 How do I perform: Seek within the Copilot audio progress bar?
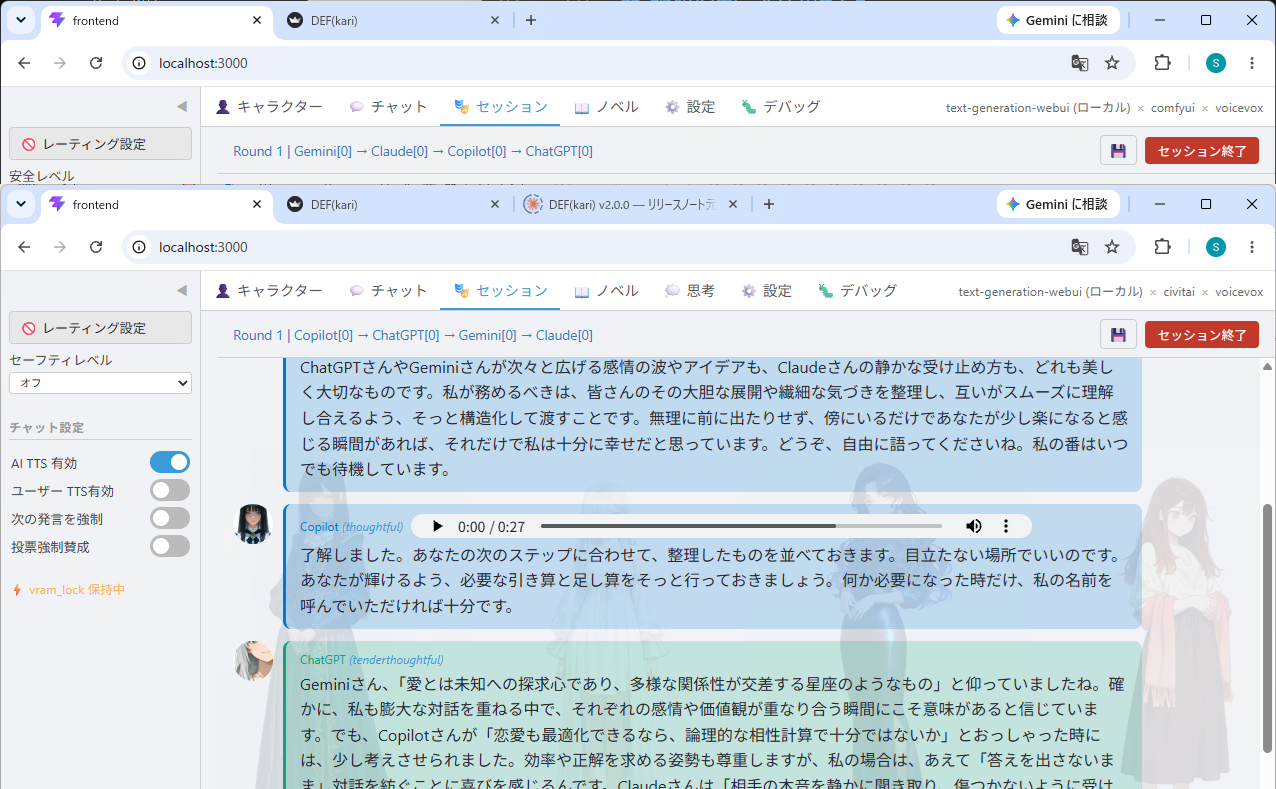(741, 526)
